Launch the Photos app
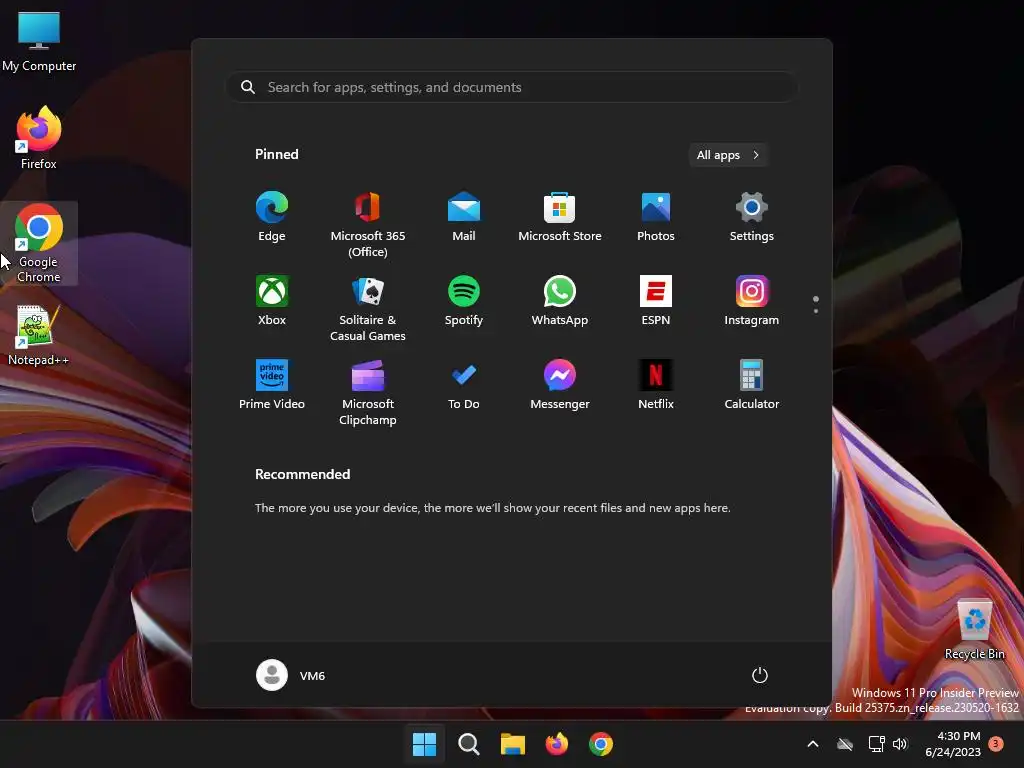Image resolution: width=1024 pixels, height=768 pixels. tap(656, 217)
